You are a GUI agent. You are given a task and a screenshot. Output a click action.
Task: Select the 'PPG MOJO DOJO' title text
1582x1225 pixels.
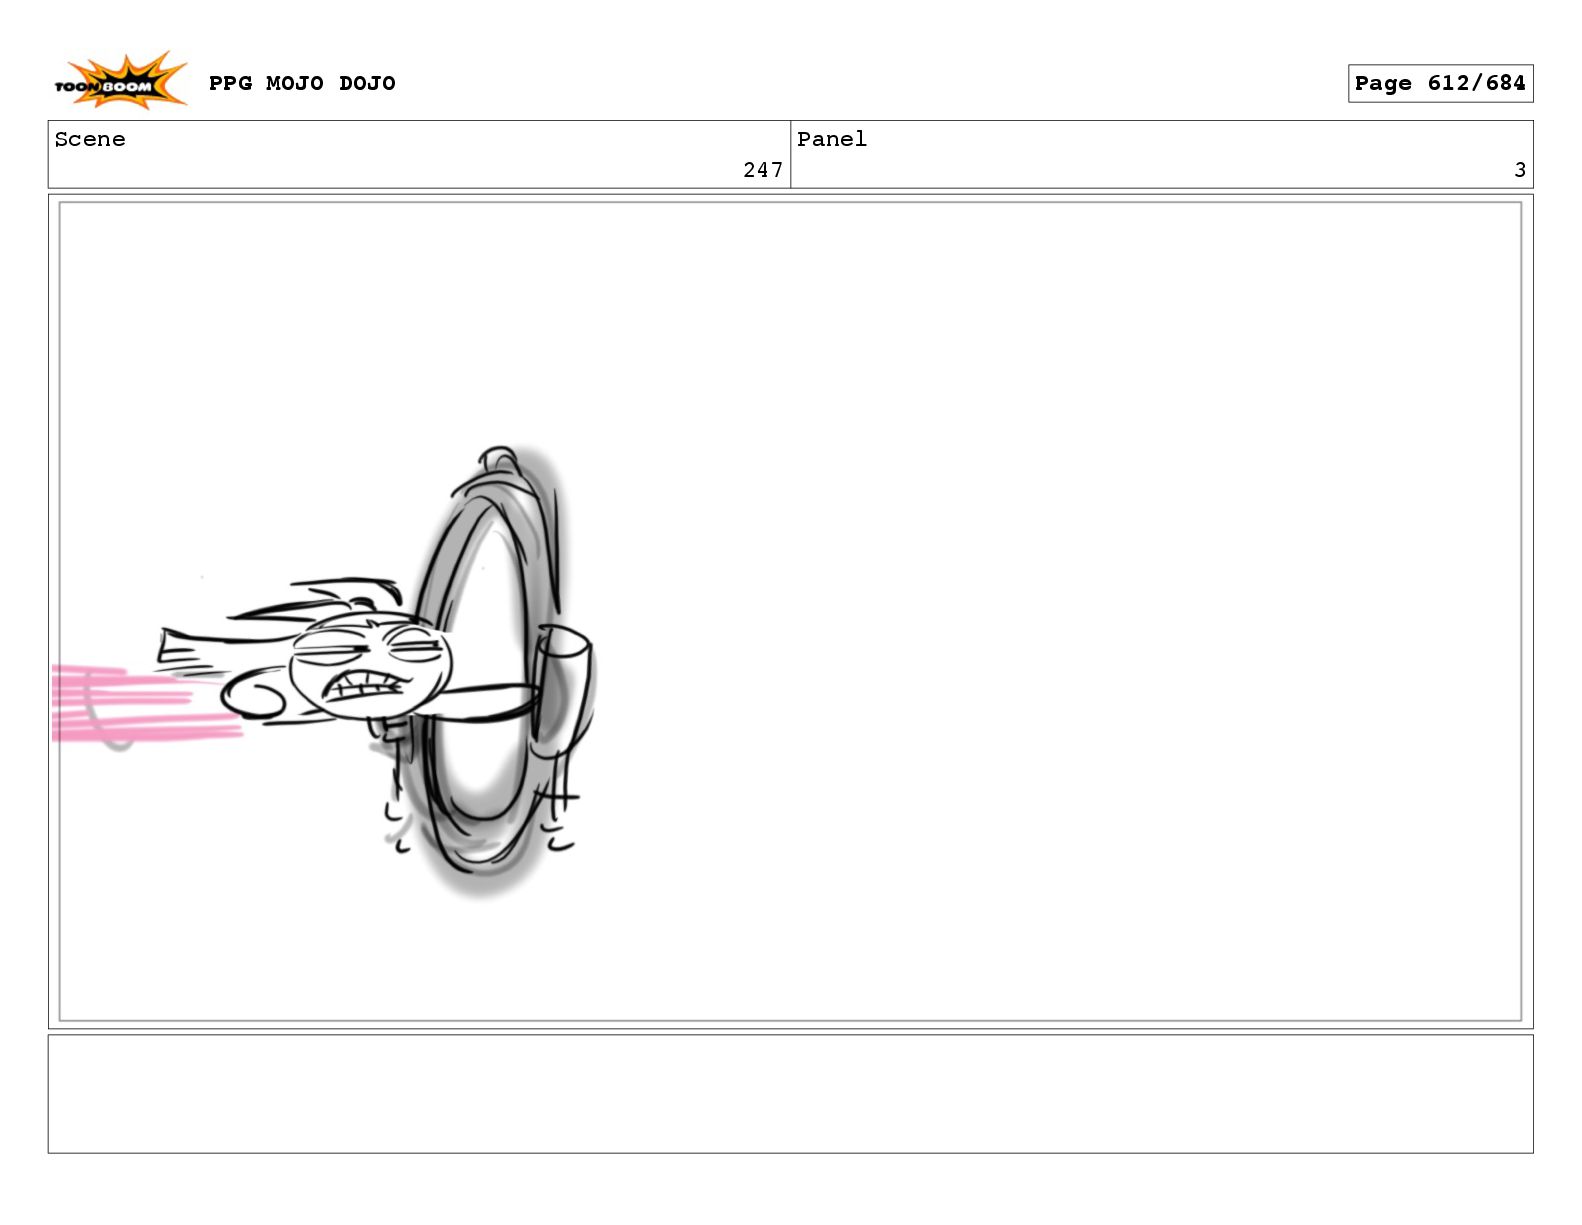point(302,83)
